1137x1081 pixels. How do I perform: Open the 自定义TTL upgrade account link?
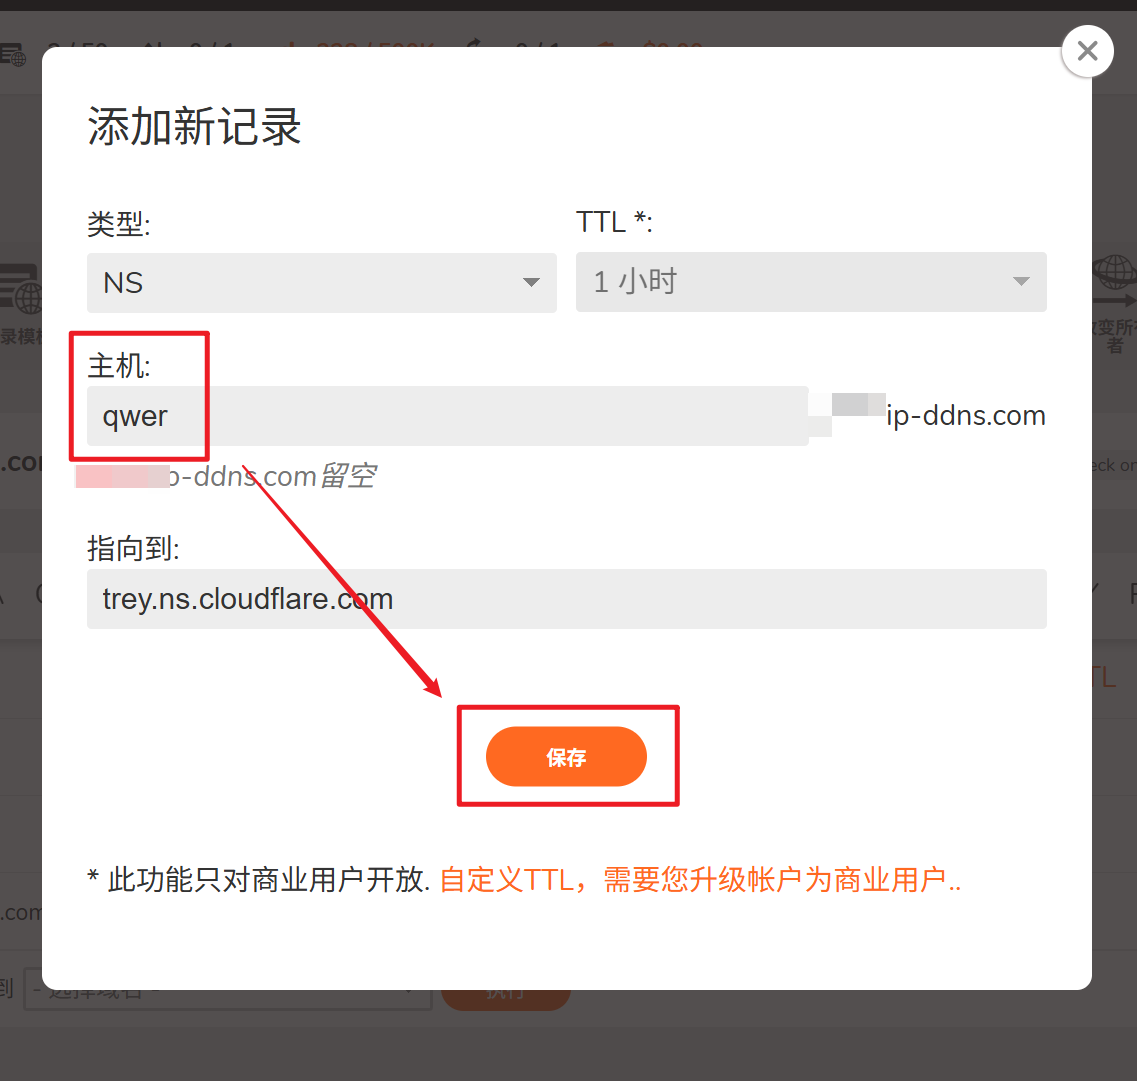700,879
